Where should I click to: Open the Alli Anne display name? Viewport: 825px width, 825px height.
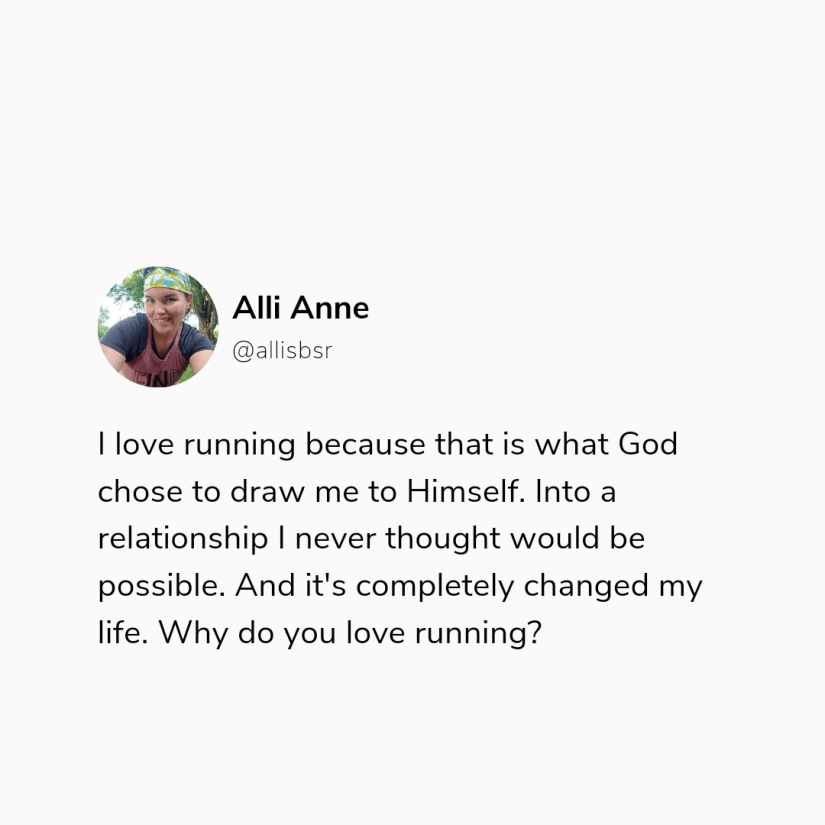coord(300,309)
